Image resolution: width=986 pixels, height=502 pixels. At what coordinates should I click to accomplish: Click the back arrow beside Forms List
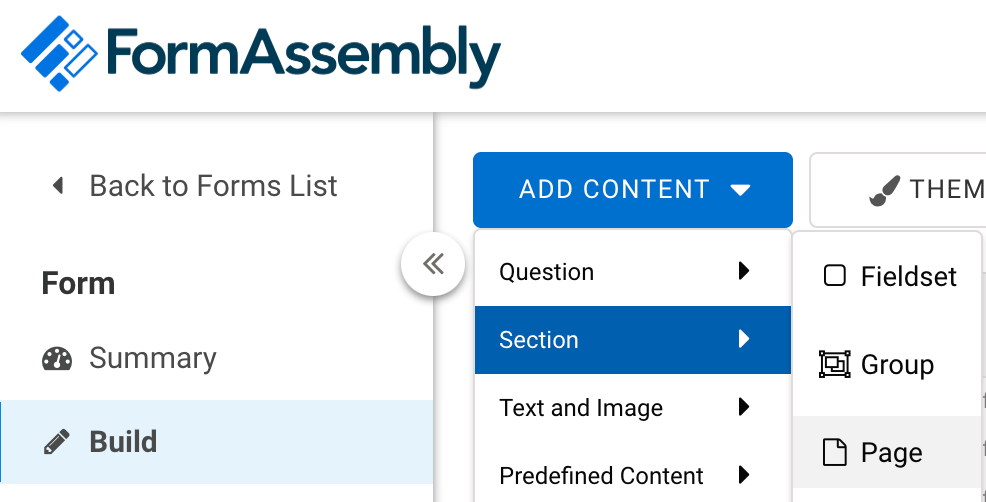click(x=58, y=186)
